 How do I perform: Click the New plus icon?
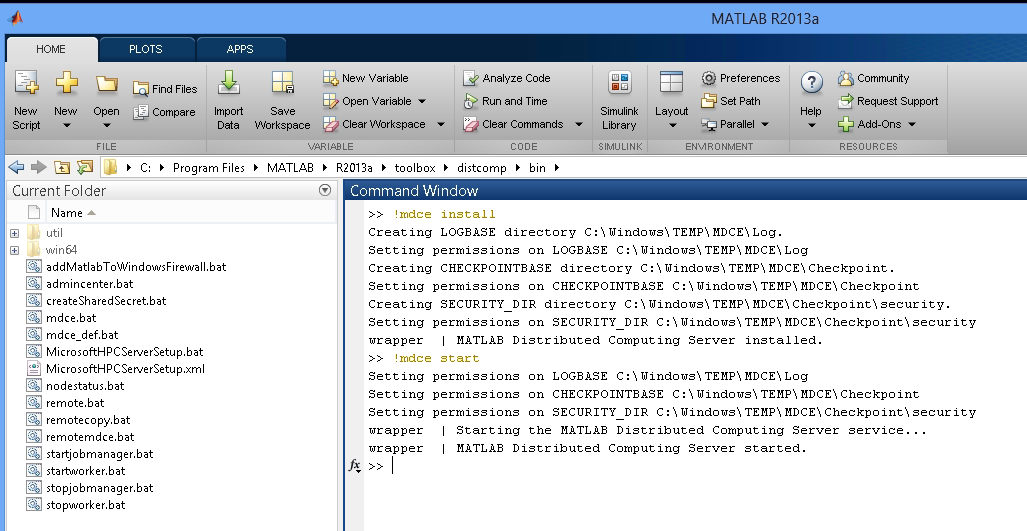(x=66, y=83)
